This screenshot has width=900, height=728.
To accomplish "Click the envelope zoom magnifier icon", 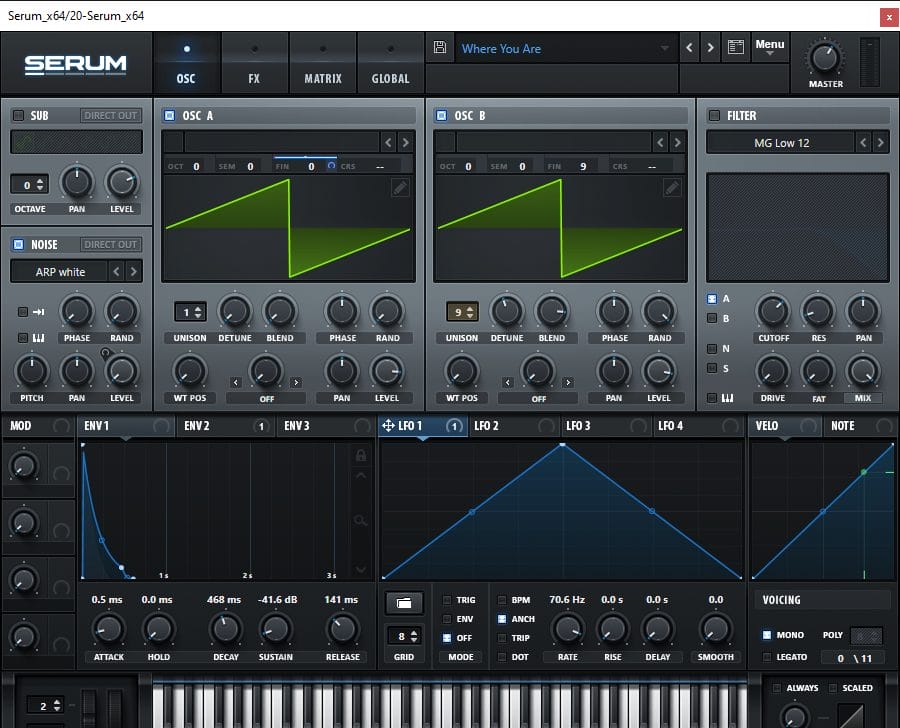I will click(361, 520).
